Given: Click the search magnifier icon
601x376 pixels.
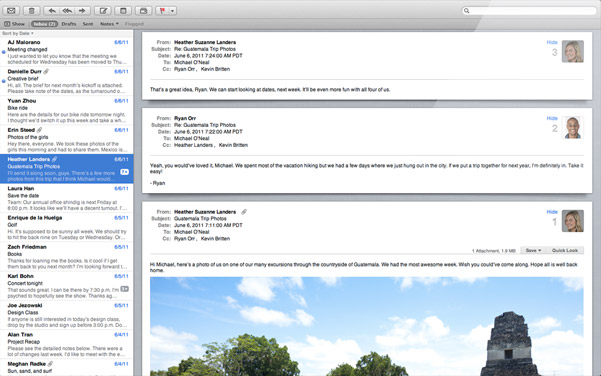Looking at the screenshot, I should pyautogui.click(x=466, y=11).
